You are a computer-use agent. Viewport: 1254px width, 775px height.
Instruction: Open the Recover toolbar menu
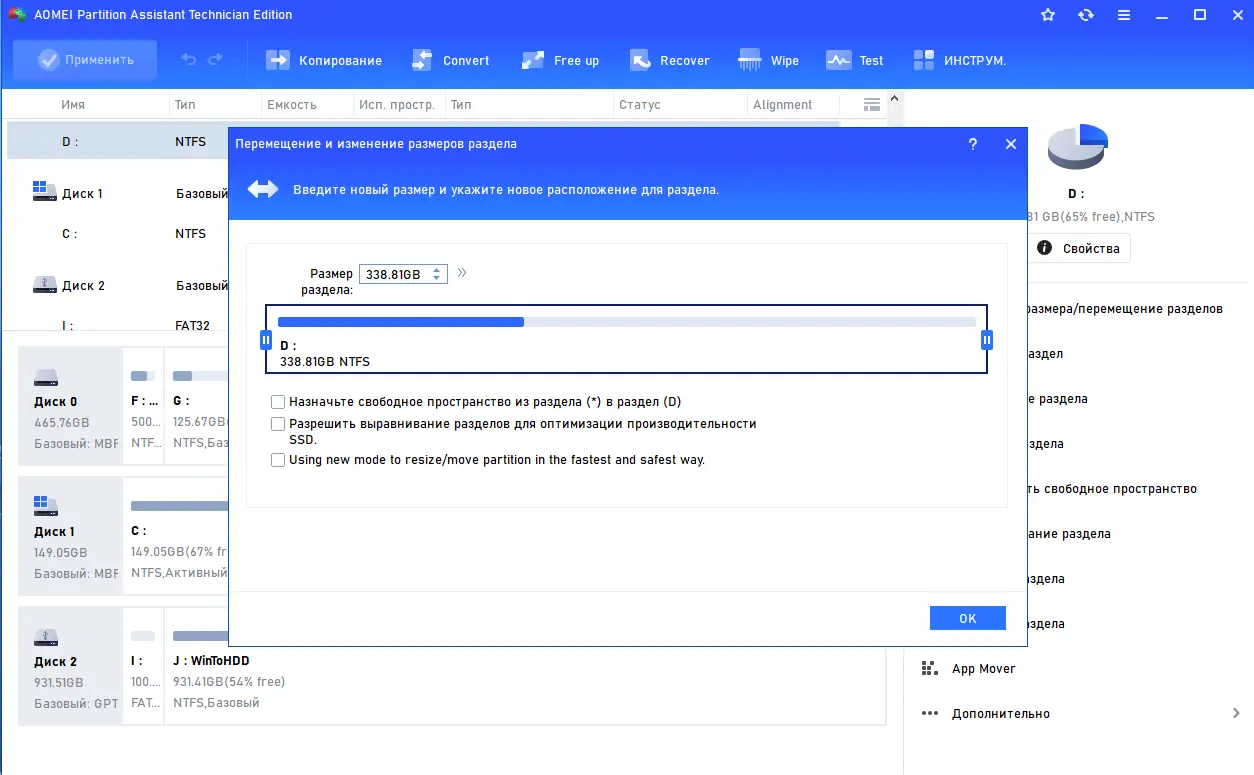(x=669, y=60)
